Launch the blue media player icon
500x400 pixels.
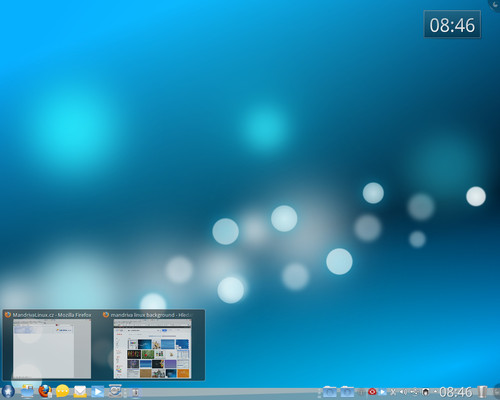tap(98, 392)
